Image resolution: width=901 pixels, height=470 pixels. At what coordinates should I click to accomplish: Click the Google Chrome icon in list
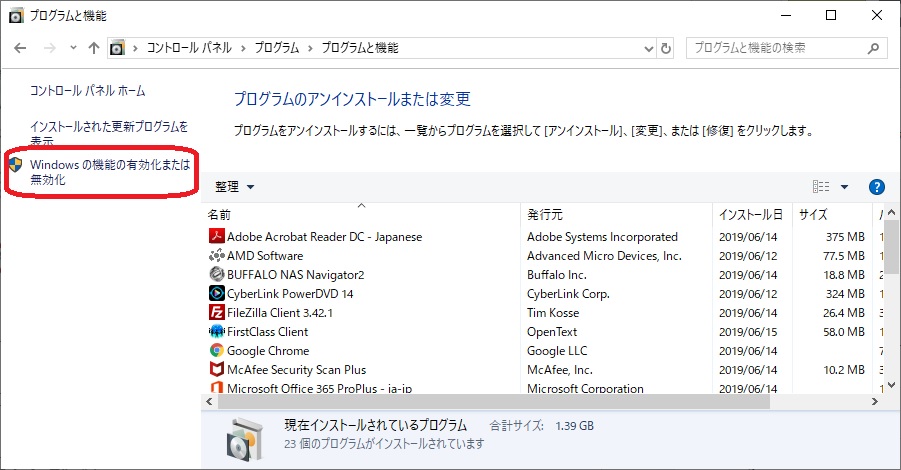pos(217,350)
